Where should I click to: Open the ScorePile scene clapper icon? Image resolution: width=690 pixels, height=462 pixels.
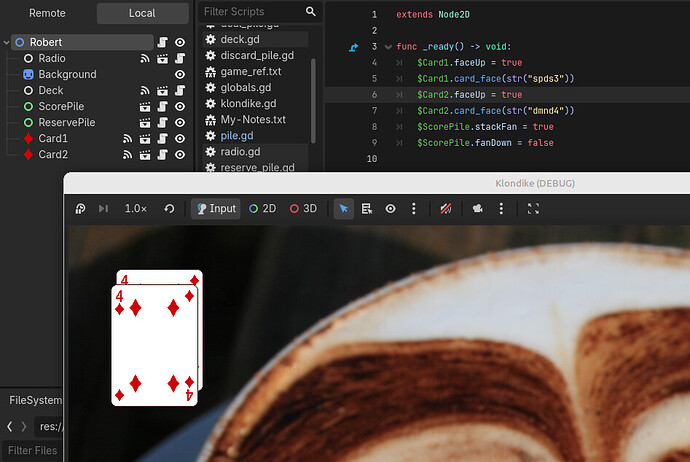(x=145, y=106)
